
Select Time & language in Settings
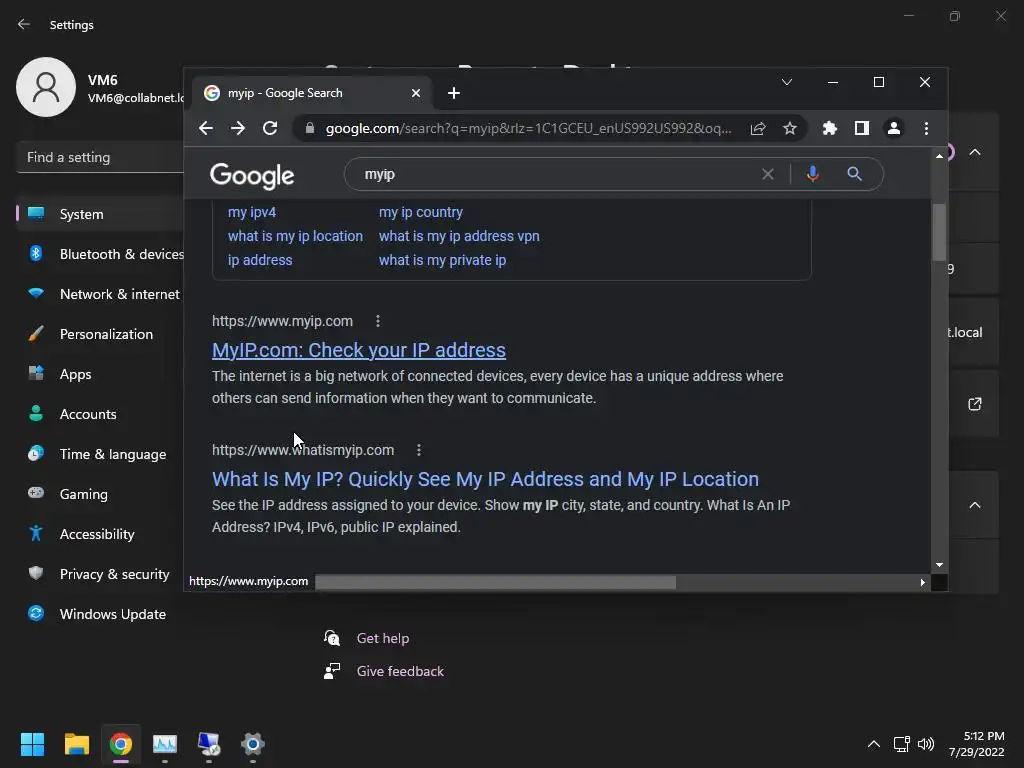pos(100,455)
